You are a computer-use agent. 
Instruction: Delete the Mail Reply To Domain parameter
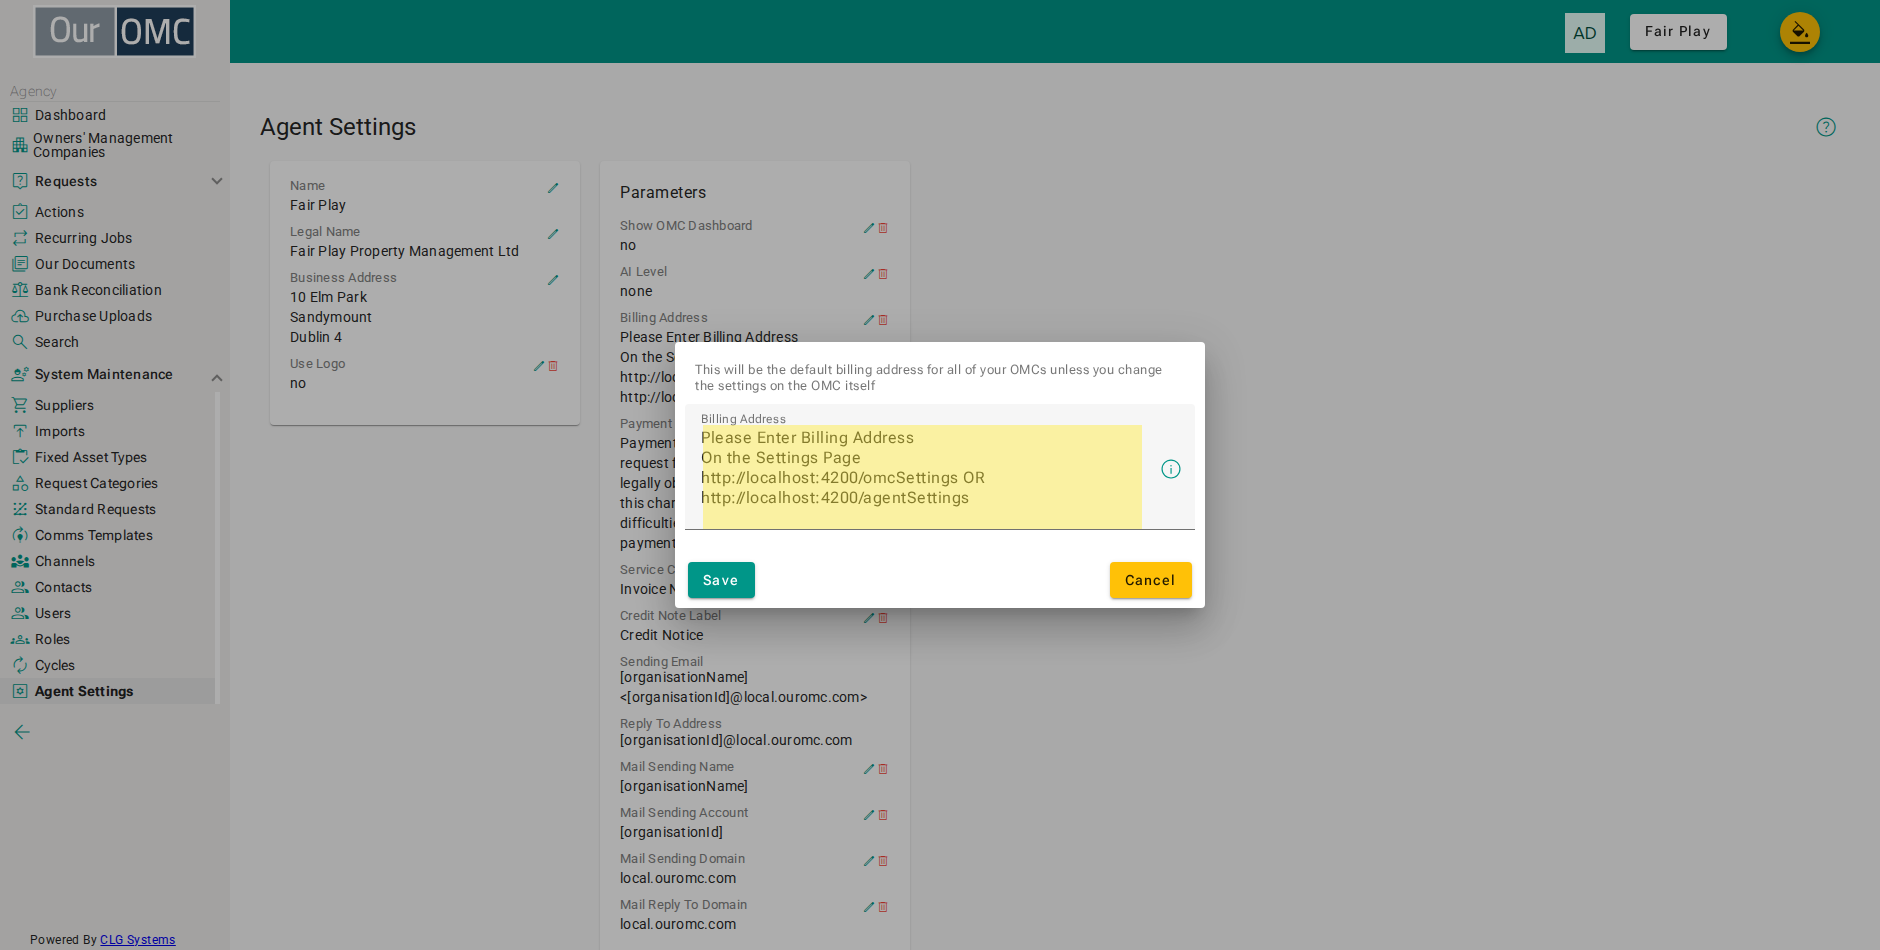883,907
